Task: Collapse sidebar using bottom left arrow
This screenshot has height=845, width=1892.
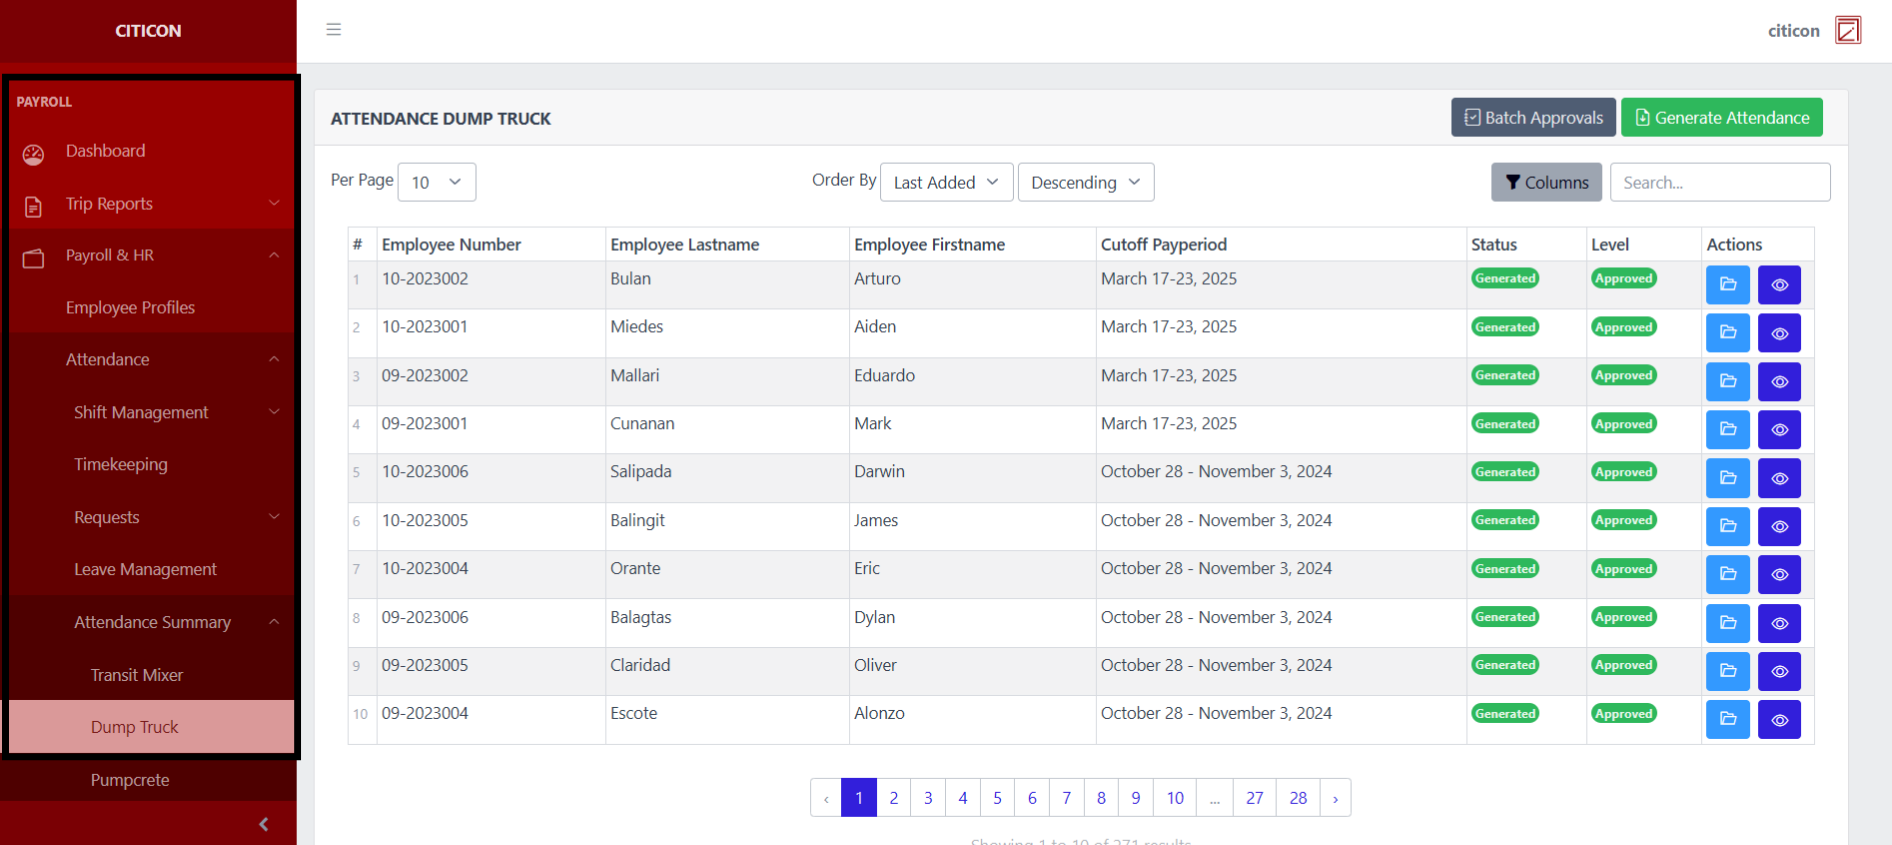Action: 263,824
